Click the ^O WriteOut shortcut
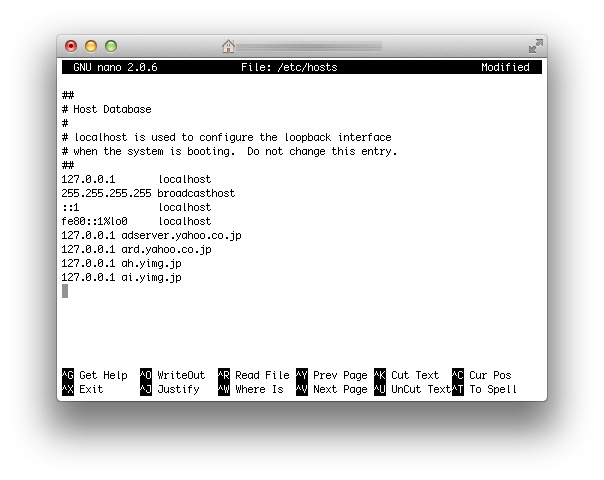 (173, 375)
